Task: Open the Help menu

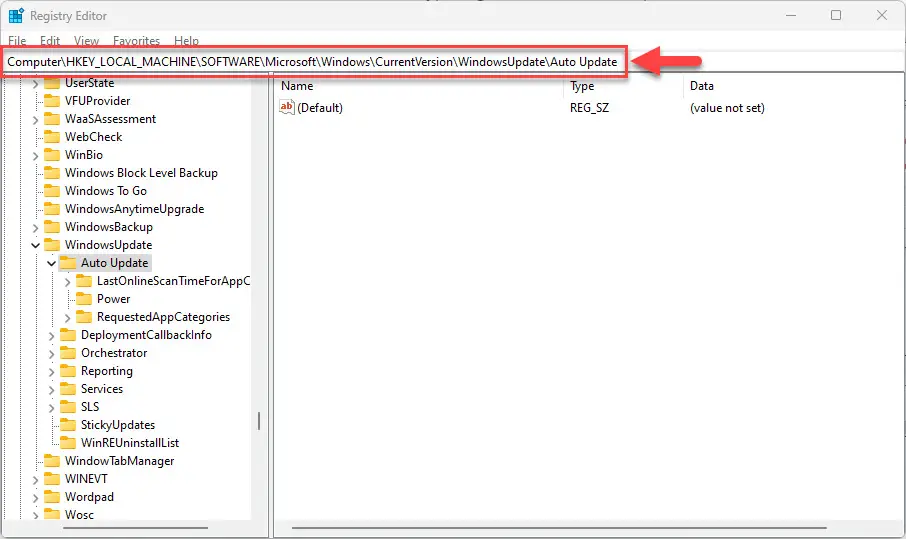Action: pyautogui.click(x=186, y=40)
